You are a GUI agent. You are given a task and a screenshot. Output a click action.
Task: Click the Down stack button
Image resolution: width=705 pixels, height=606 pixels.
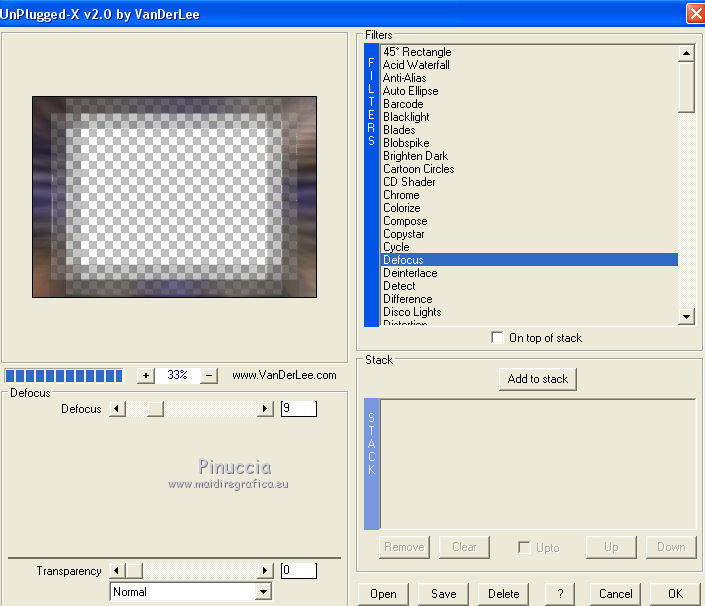(671, 547)
